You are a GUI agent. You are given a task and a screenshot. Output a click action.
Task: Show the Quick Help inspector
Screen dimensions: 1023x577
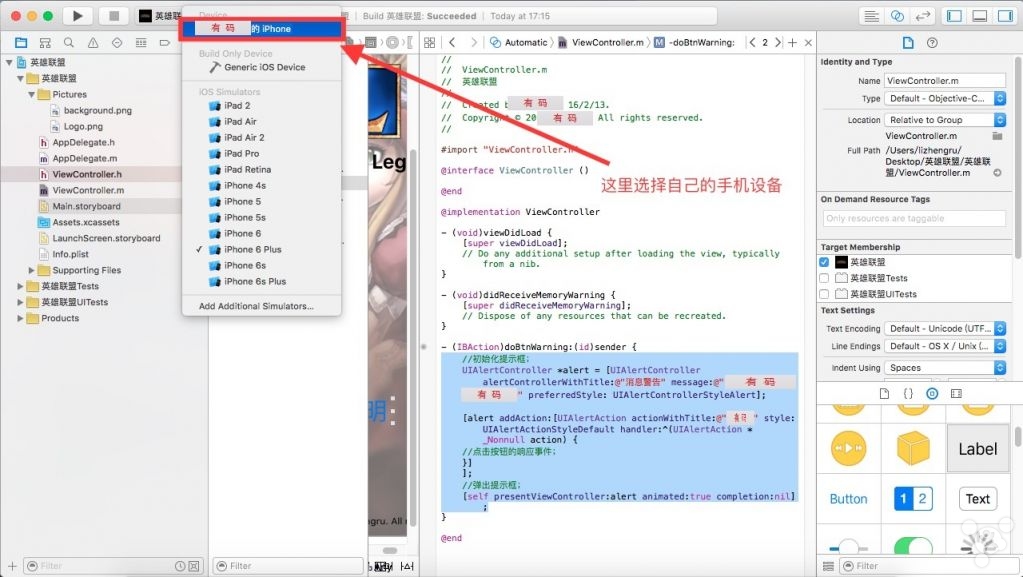[932, 43]
